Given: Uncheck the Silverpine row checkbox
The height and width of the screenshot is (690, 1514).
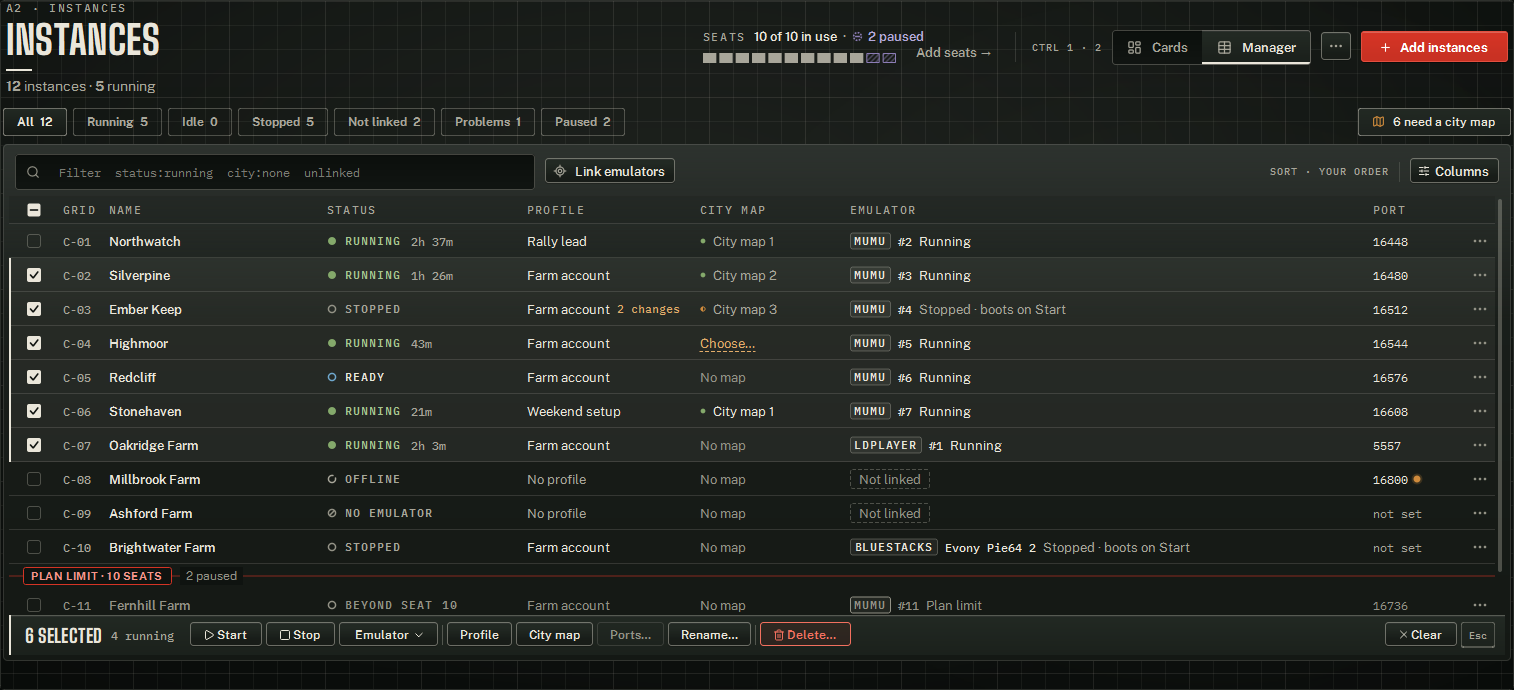Looking at the screenshot, I should tap(34, 275).
